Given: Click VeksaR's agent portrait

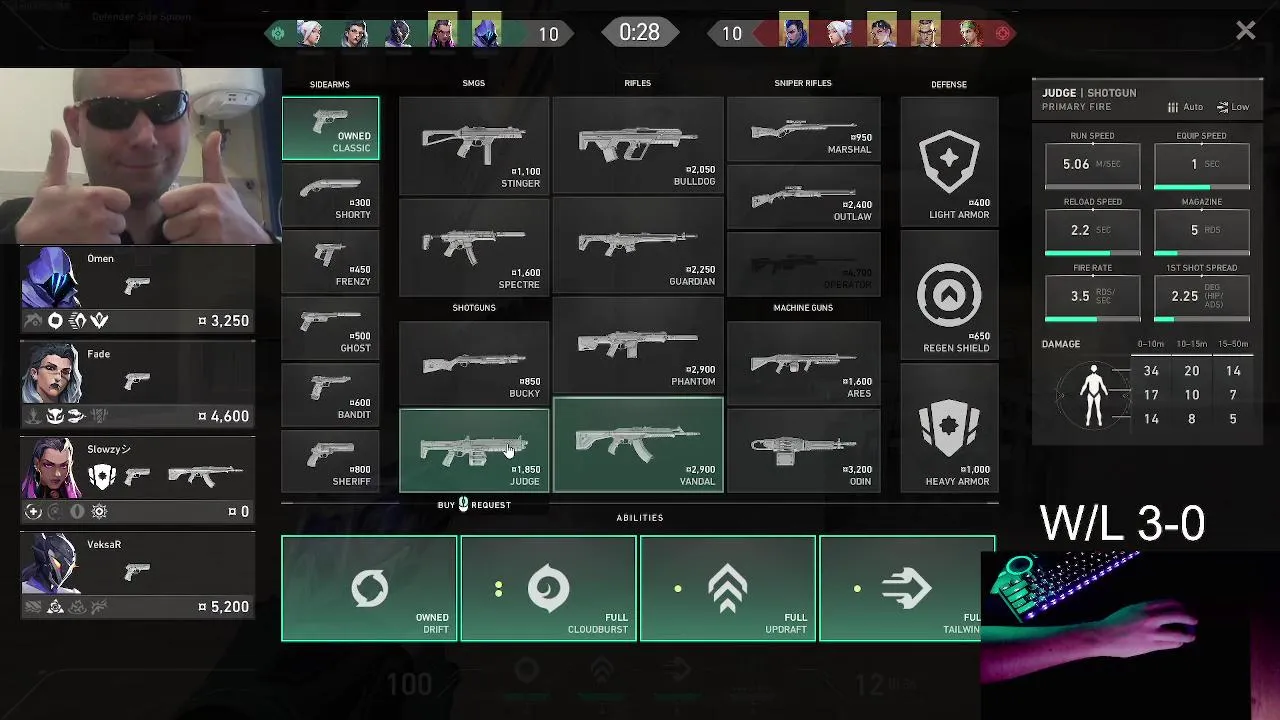Looking at the screenshot, I should coord(51,564).
